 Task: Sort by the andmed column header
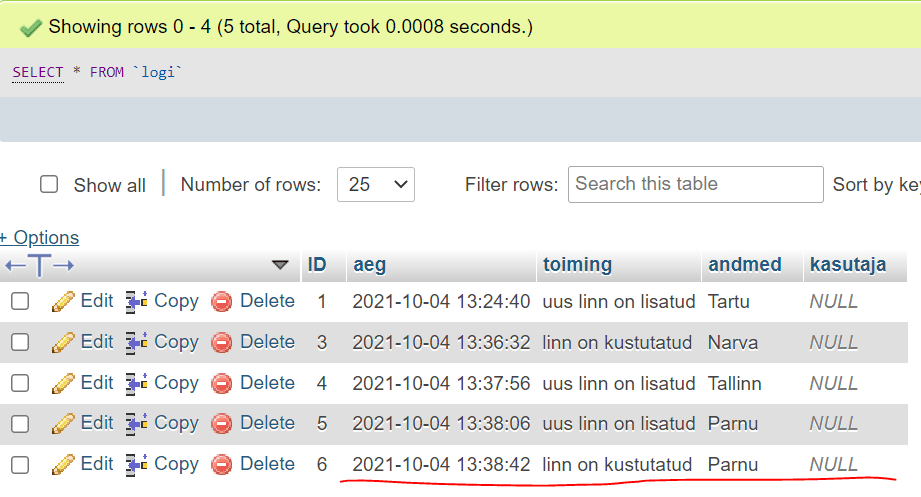click(x=744, y=265)
